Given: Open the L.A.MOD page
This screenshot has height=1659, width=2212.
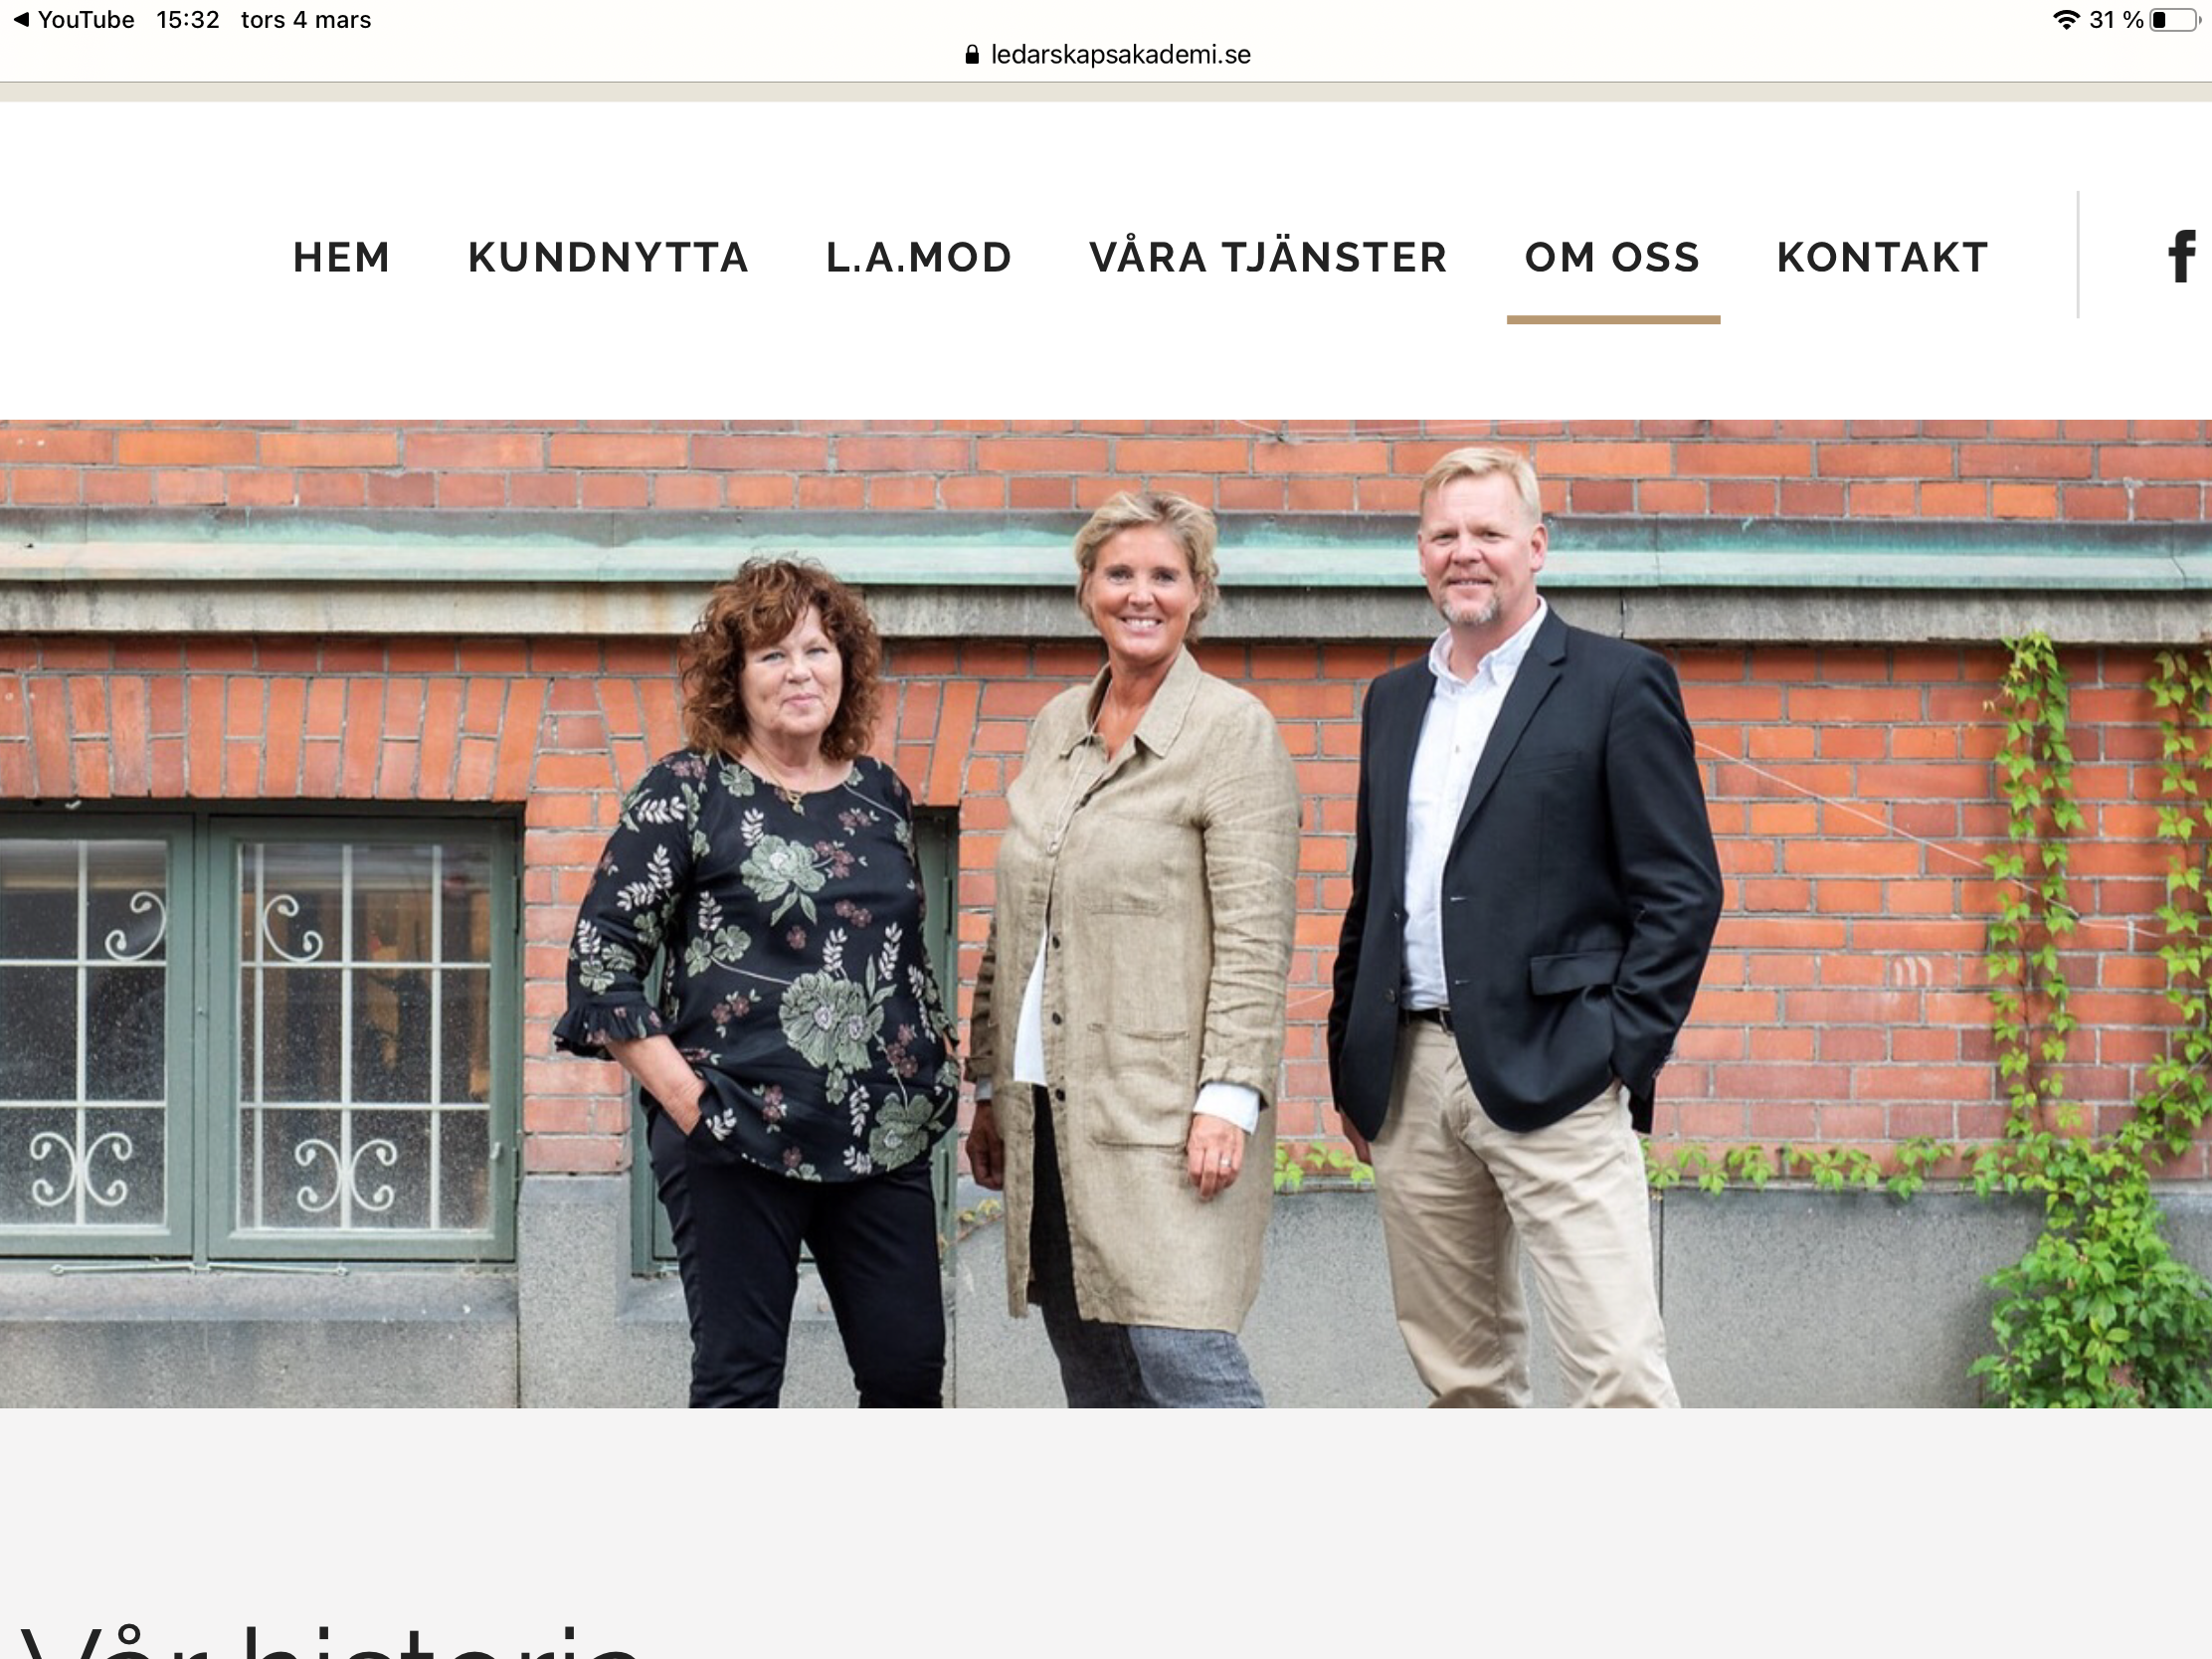Looking at the screenshot, I should click(x=918, y=257).
